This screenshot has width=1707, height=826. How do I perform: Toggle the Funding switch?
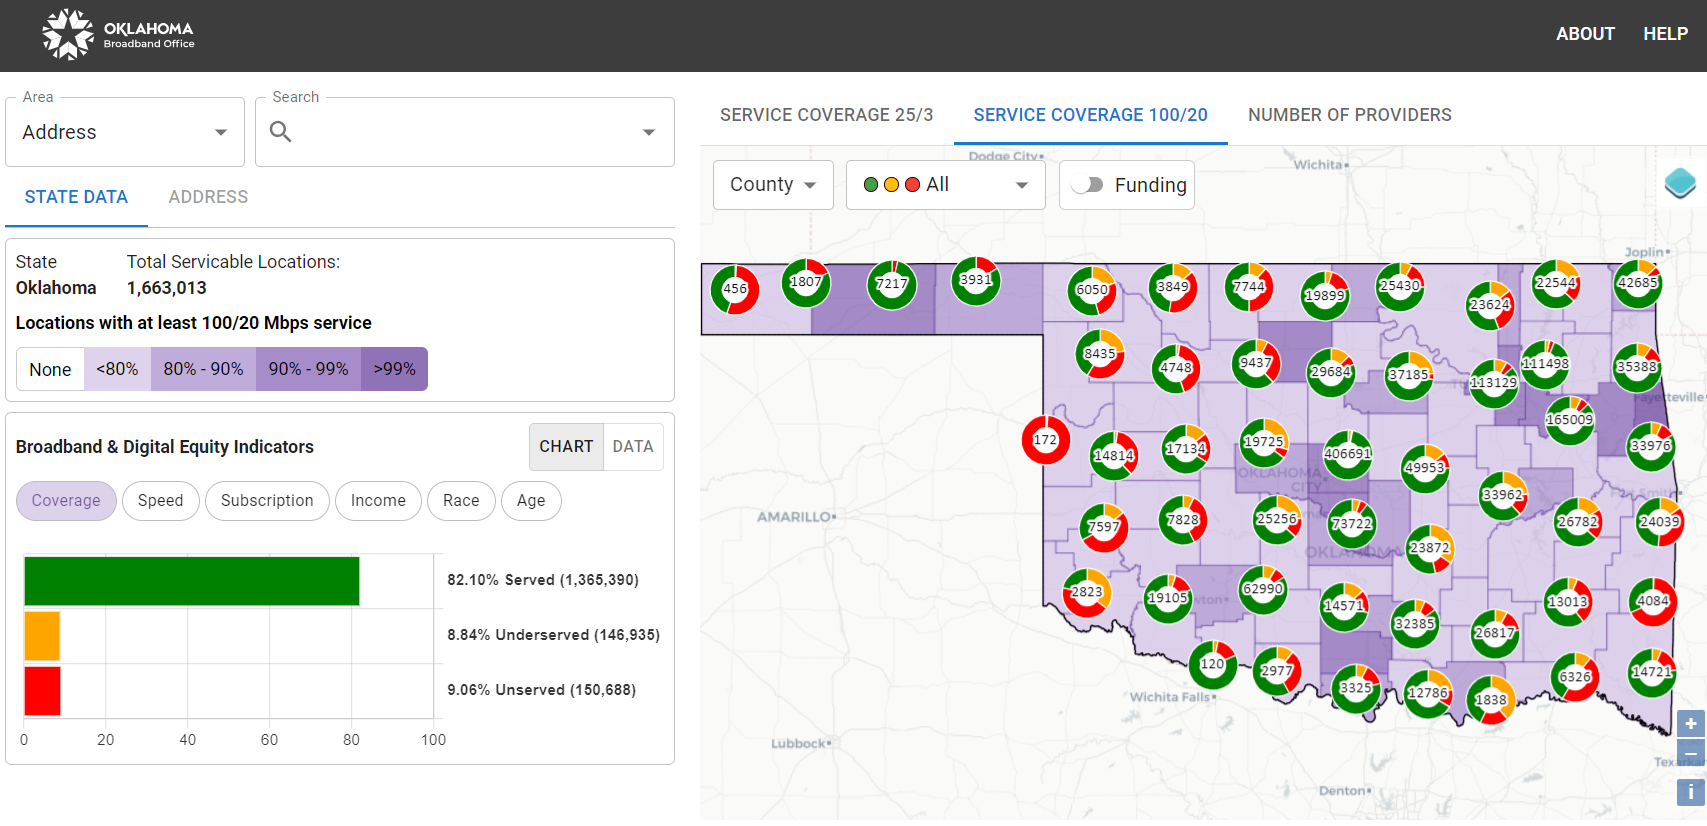(x=1087, y=185)
